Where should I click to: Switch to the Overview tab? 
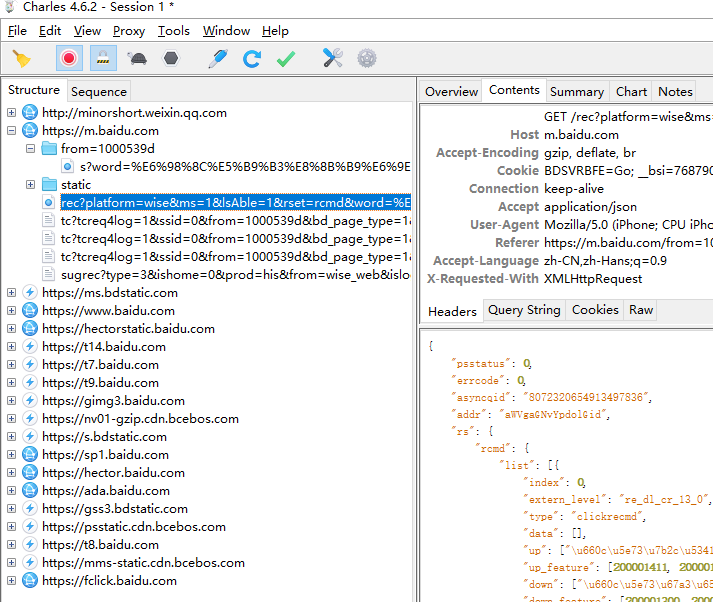point(452,91)
